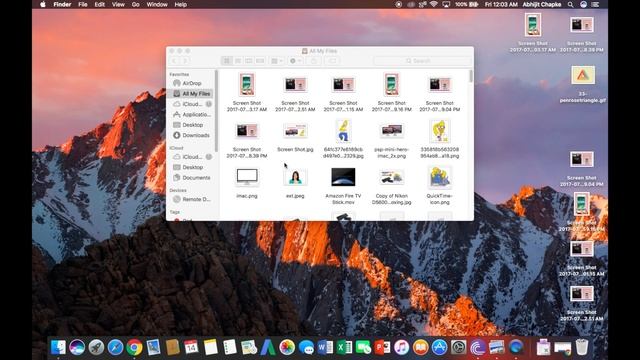Switch Finder to list view
The height and width of the screenshot is (360, 640).
[238, 61]
